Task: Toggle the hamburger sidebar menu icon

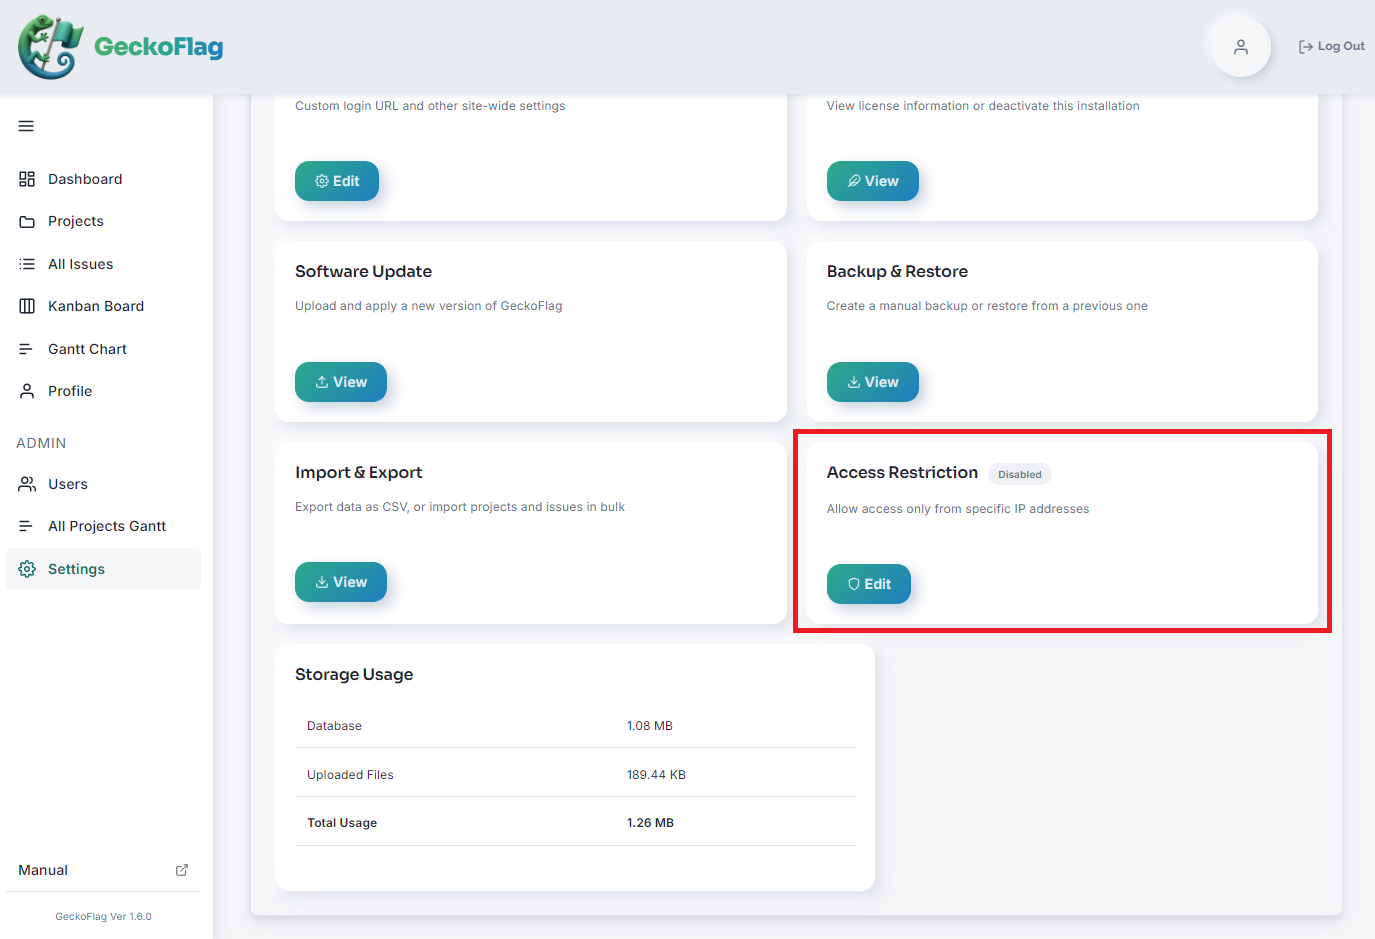Action: coord(26,126)
